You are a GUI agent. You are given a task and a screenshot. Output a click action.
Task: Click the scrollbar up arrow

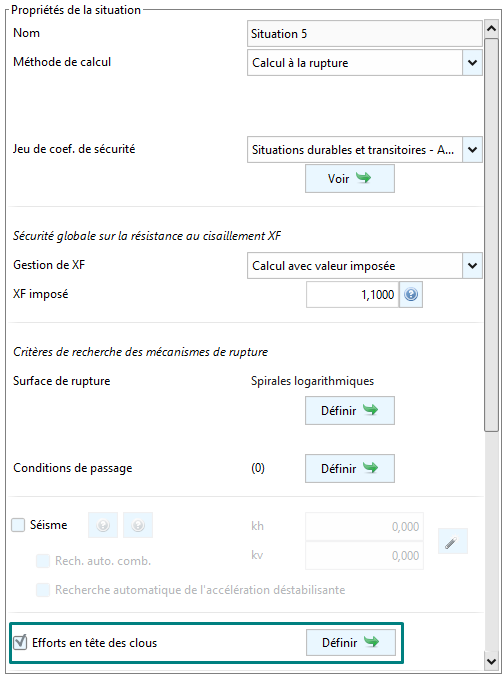pos(491,28)
